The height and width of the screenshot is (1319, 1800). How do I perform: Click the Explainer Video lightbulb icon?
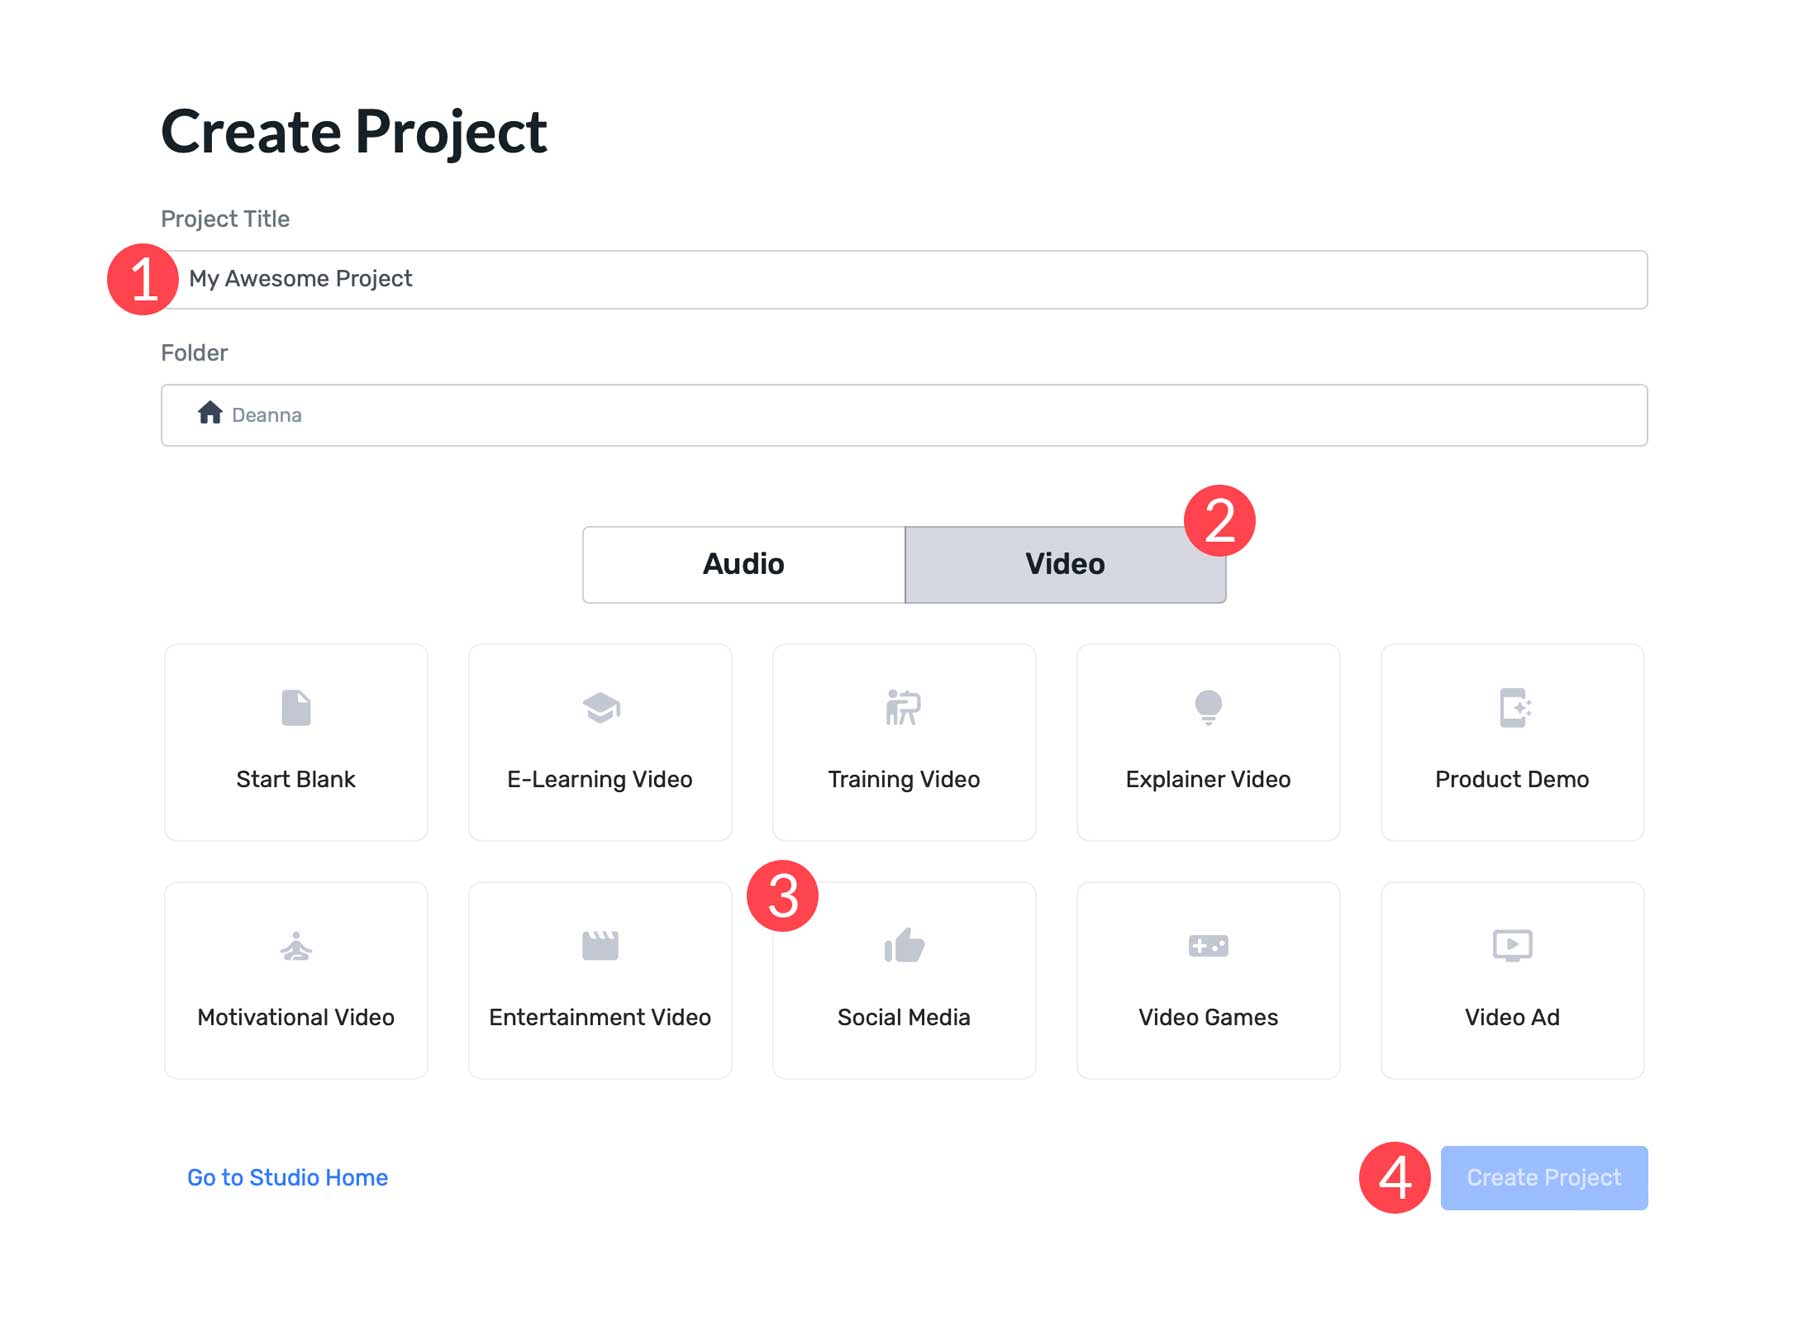(x=1207, y=707)
